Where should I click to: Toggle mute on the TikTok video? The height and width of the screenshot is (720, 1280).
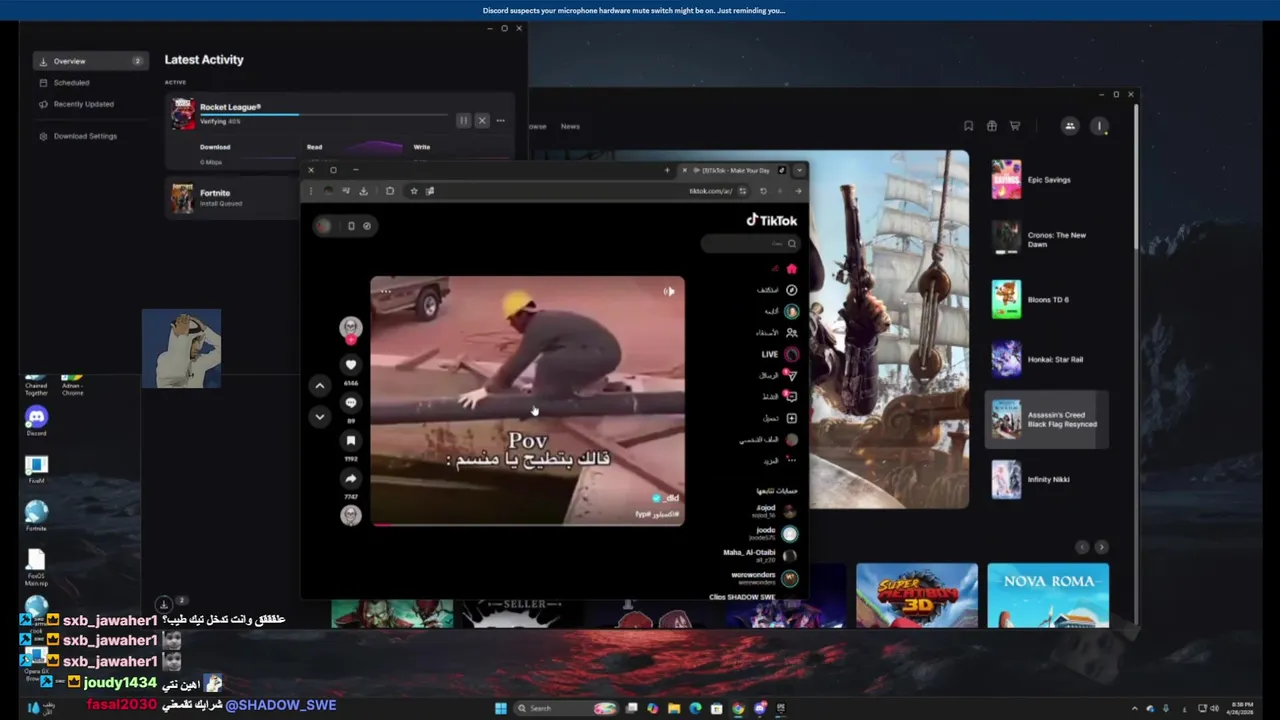[x=669, y=291]
